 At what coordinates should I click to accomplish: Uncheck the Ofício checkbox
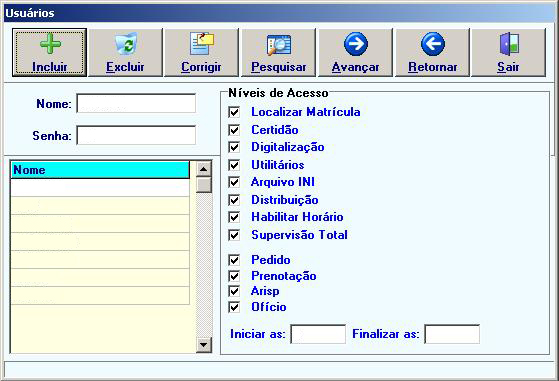point(234,307)
